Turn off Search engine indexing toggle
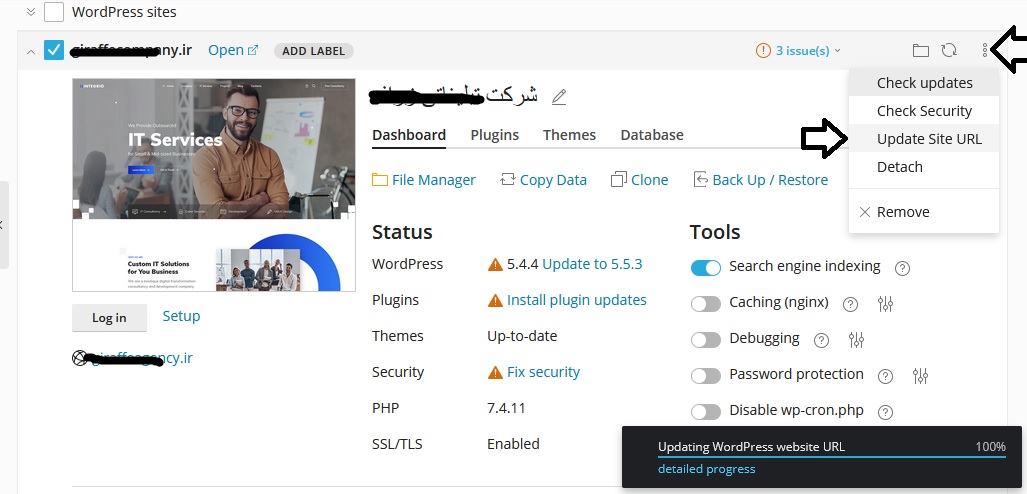Image resolution: width=1027 pixels, height=494 pixels. 706,267
